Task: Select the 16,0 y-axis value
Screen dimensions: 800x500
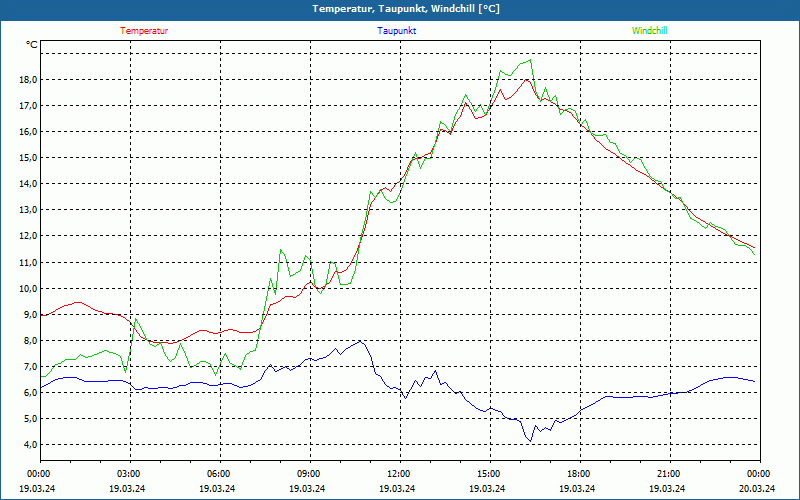Action: (x=28, y=132)
